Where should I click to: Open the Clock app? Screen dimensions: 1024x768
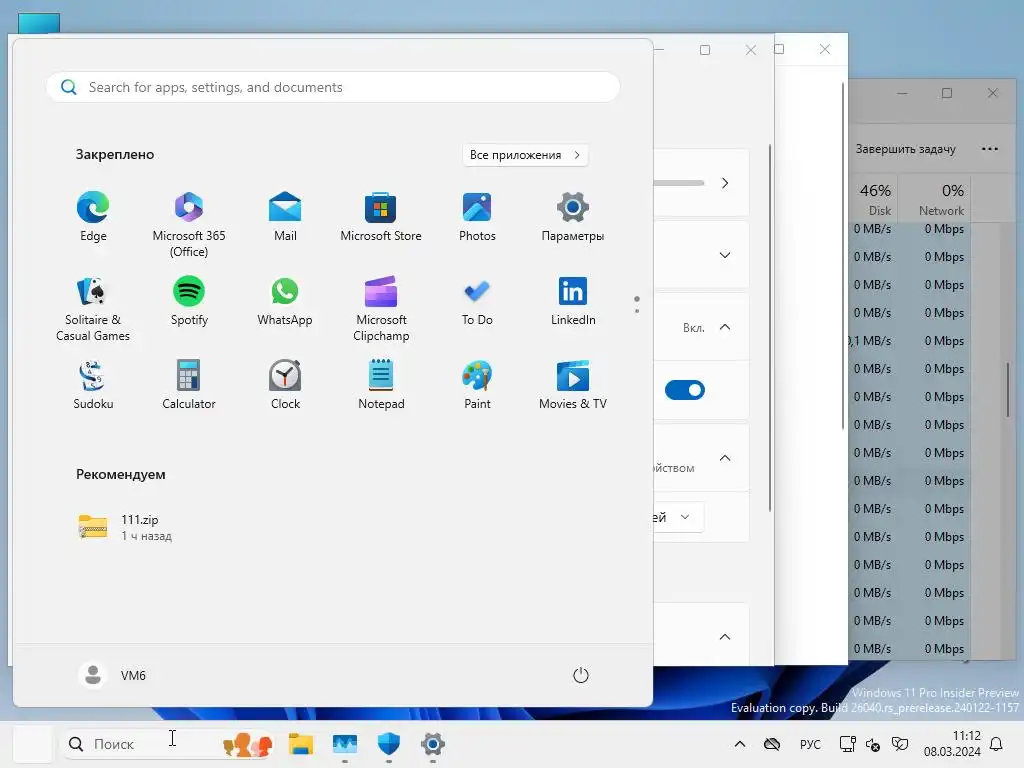pos(285,385)
